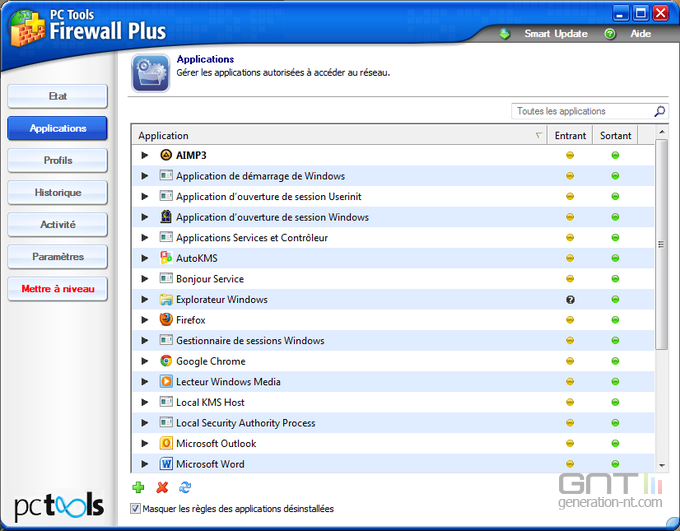Toggle Microsoft Outlook incoming status indicator
The height and width of the screenshot is (531, 680).
570,443
